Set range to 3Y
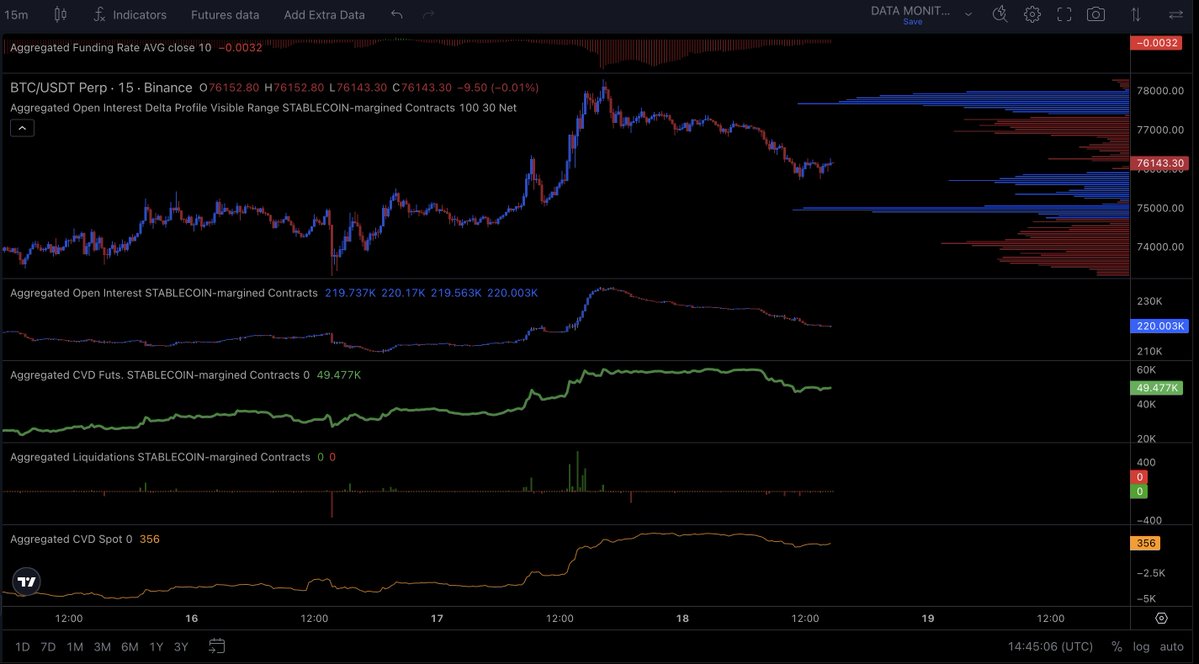1199x664 pixels. click(x=181, y=647)
